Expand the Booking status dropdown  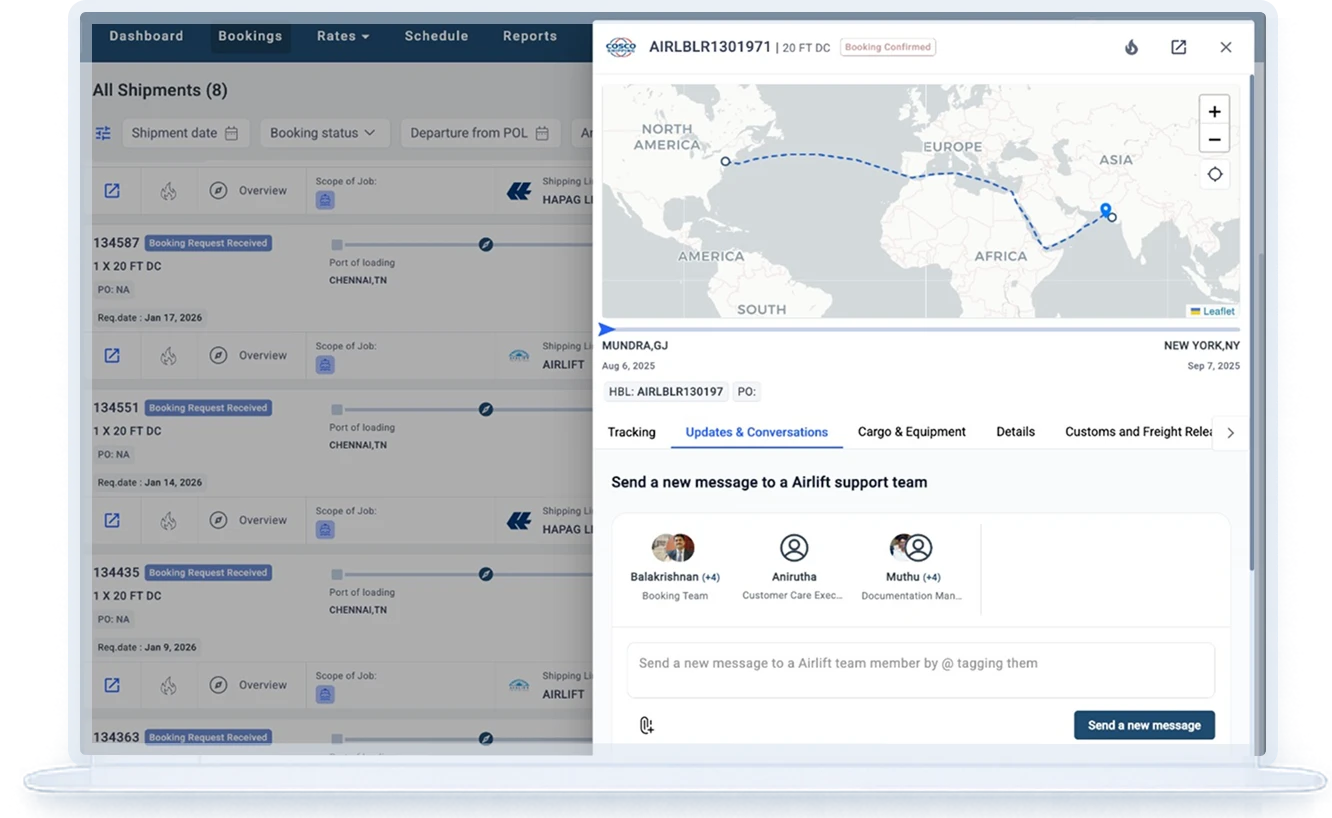click(323, 133)
